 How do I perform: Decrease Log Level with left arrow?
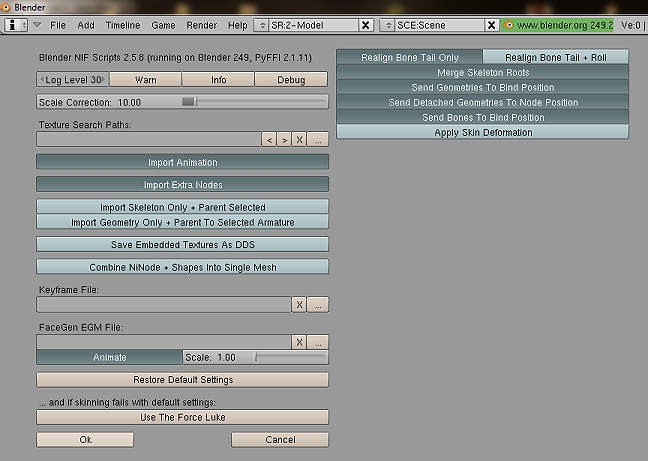[x=42, y=79]
